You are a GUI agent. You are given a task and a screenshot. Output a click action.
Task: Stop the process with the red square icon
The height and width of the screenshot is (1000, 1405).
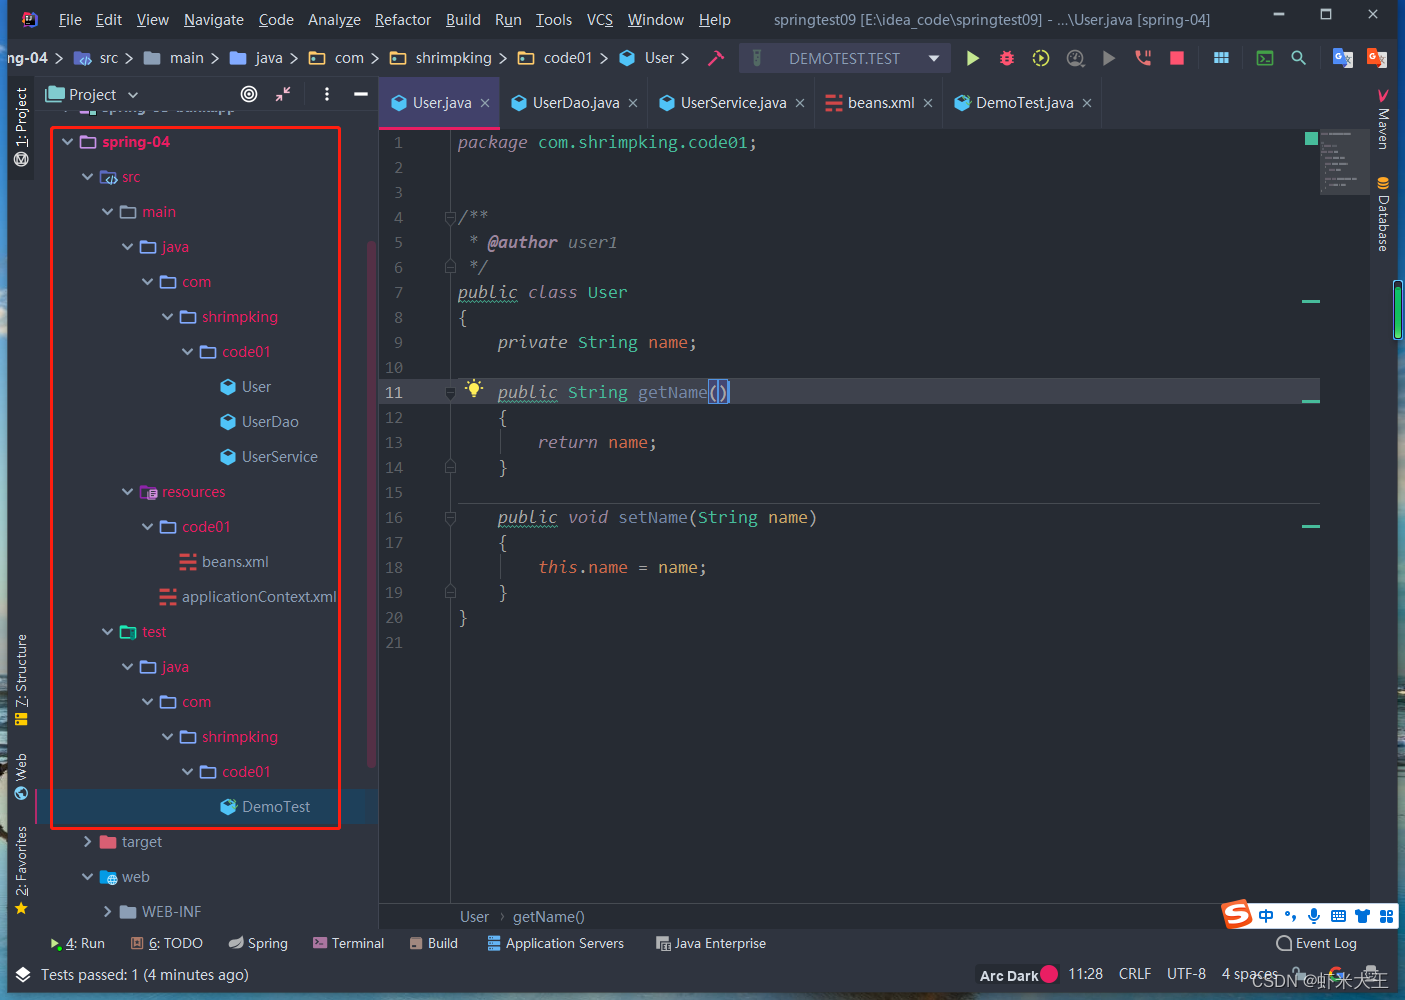(x=1176, y=58)
